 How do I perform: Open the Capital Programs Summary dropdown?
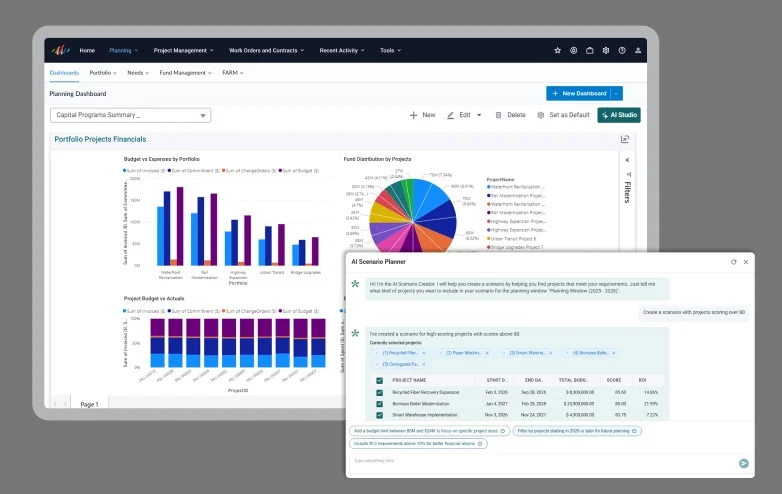coord(131,115)
